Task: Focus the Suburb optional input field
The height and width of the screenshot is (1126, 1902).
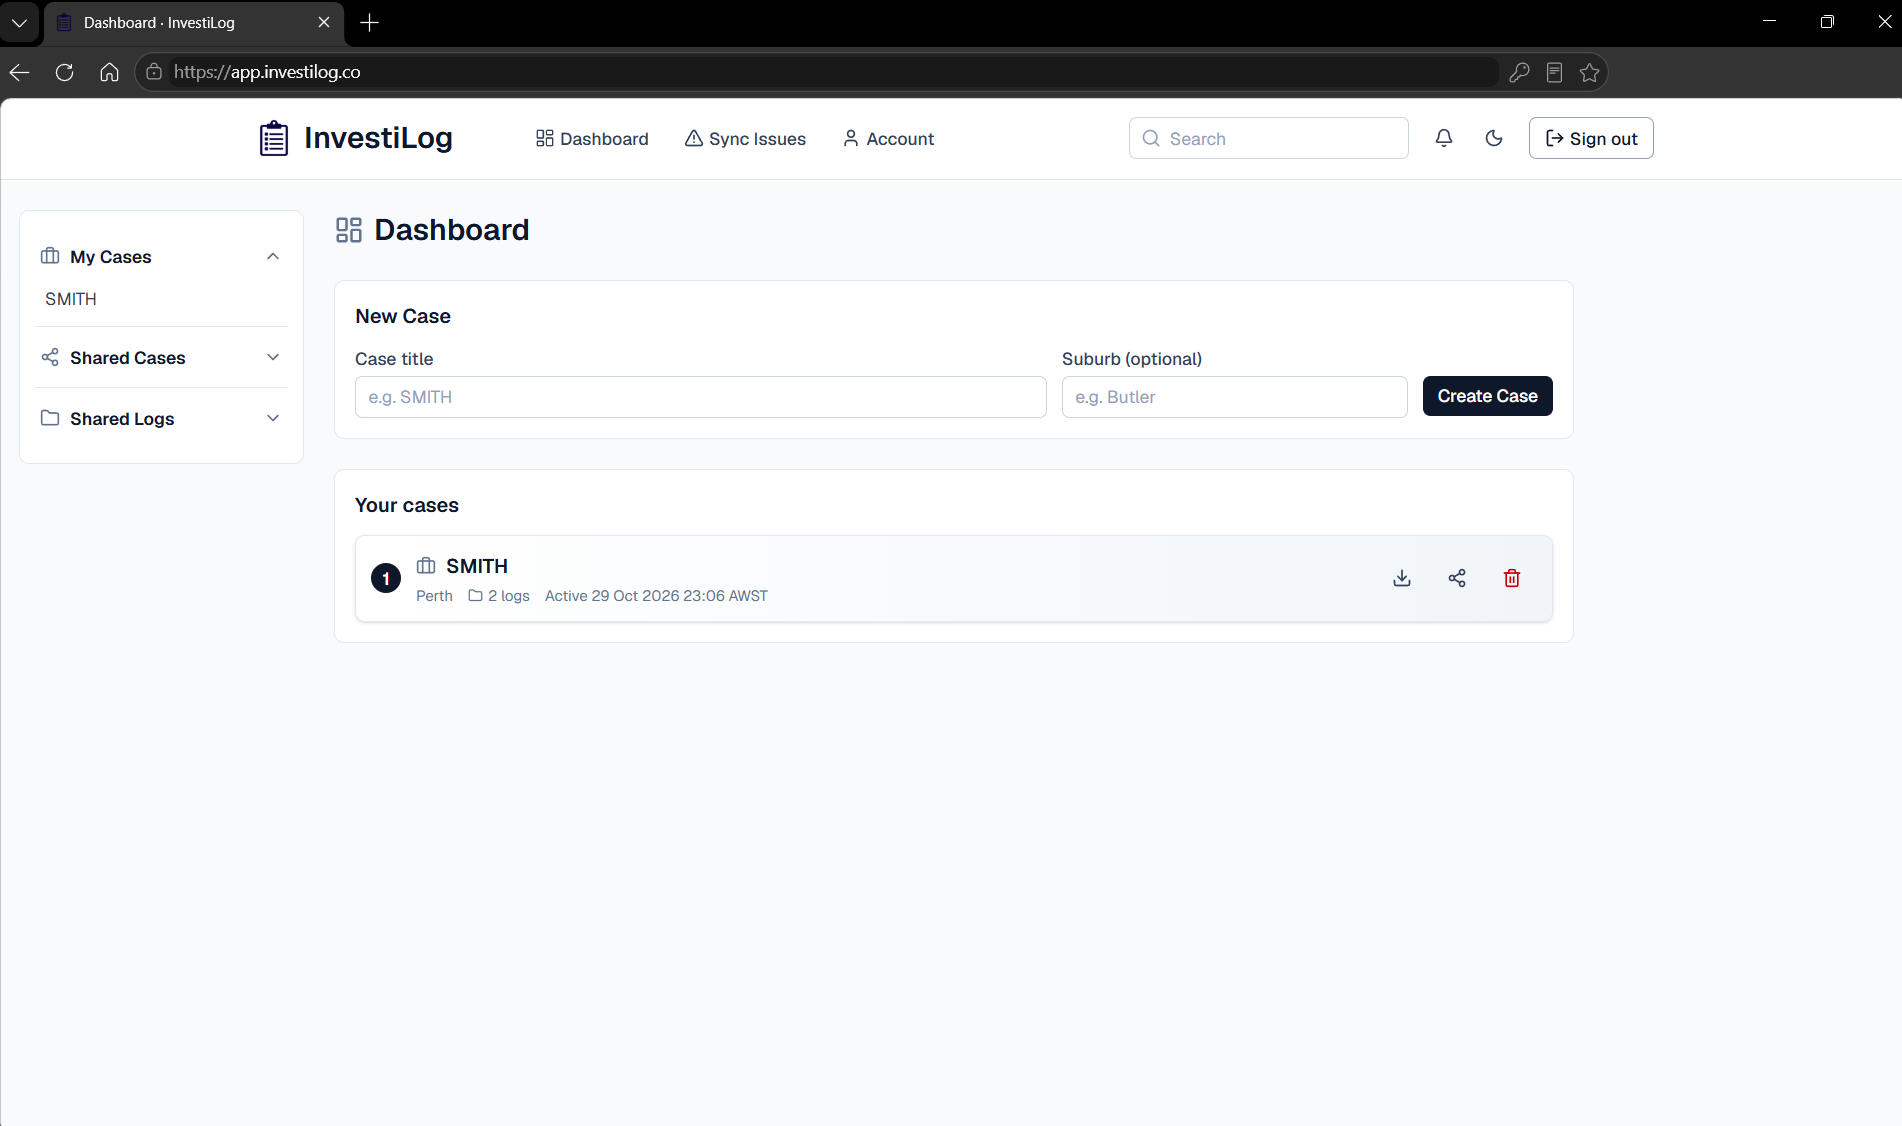Action: [1235, 397]
